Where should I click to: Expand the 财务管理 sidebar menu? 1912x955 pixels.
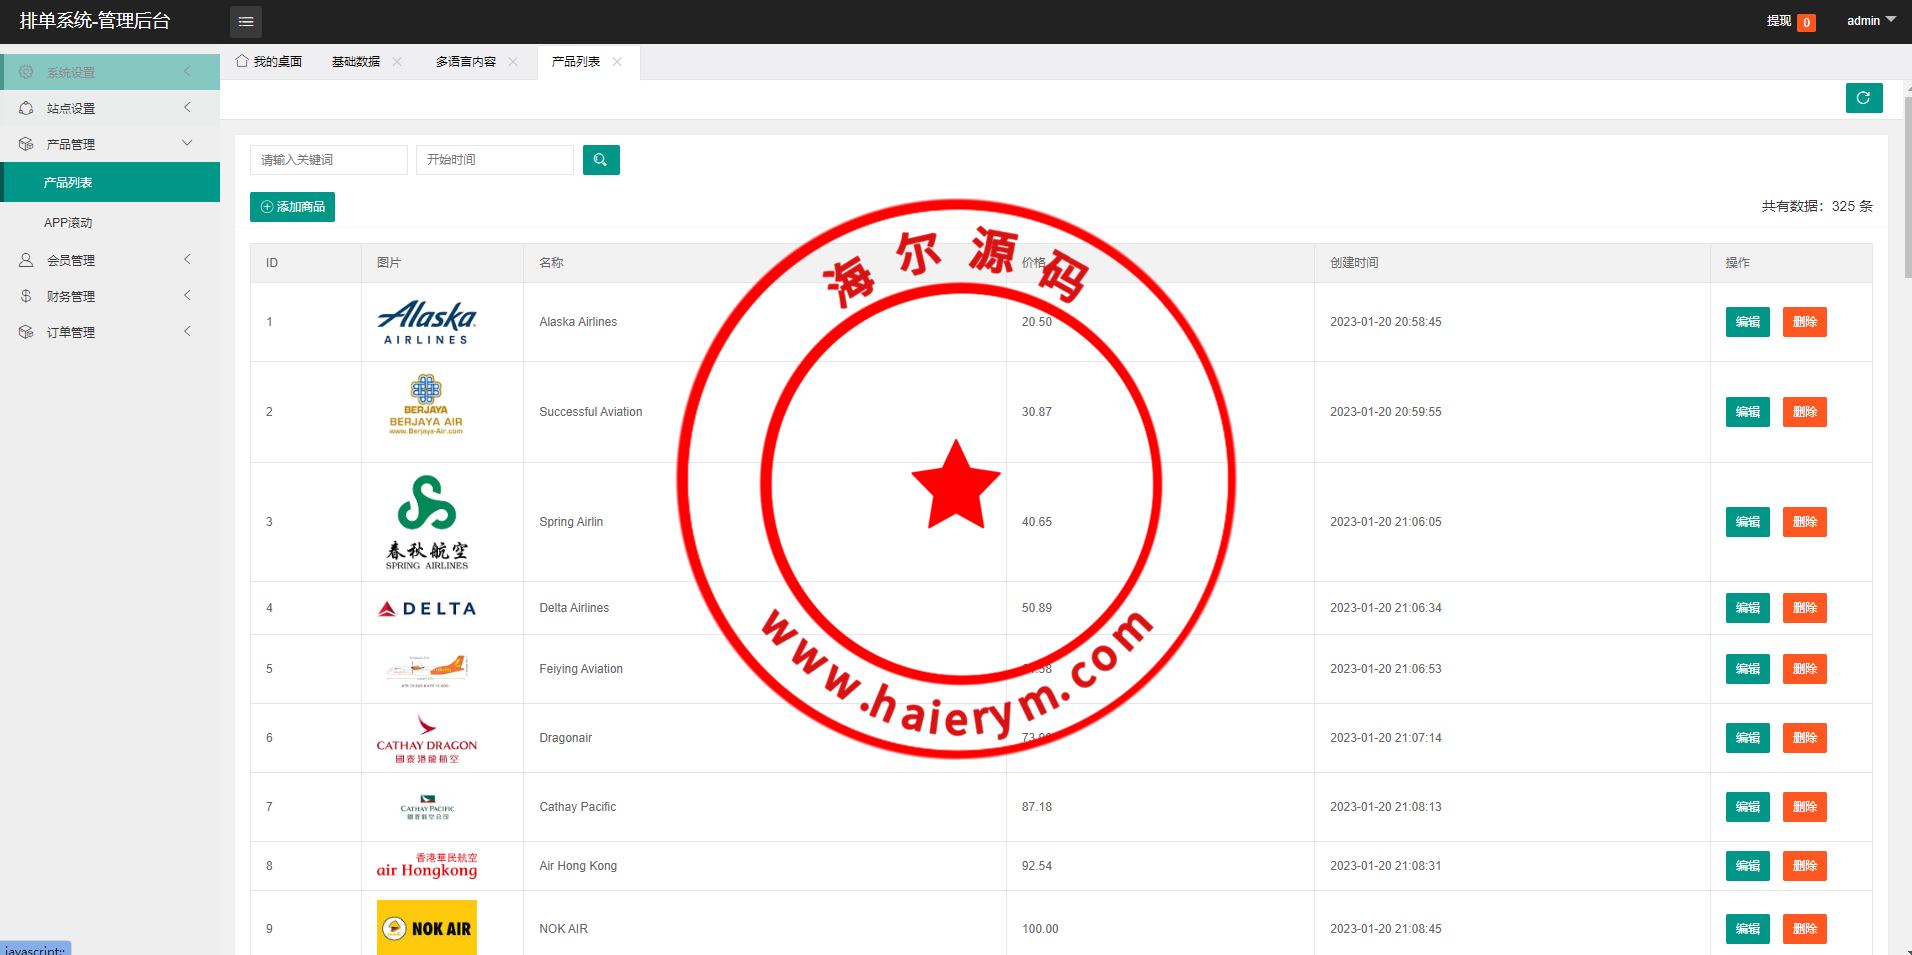[110, 296]
